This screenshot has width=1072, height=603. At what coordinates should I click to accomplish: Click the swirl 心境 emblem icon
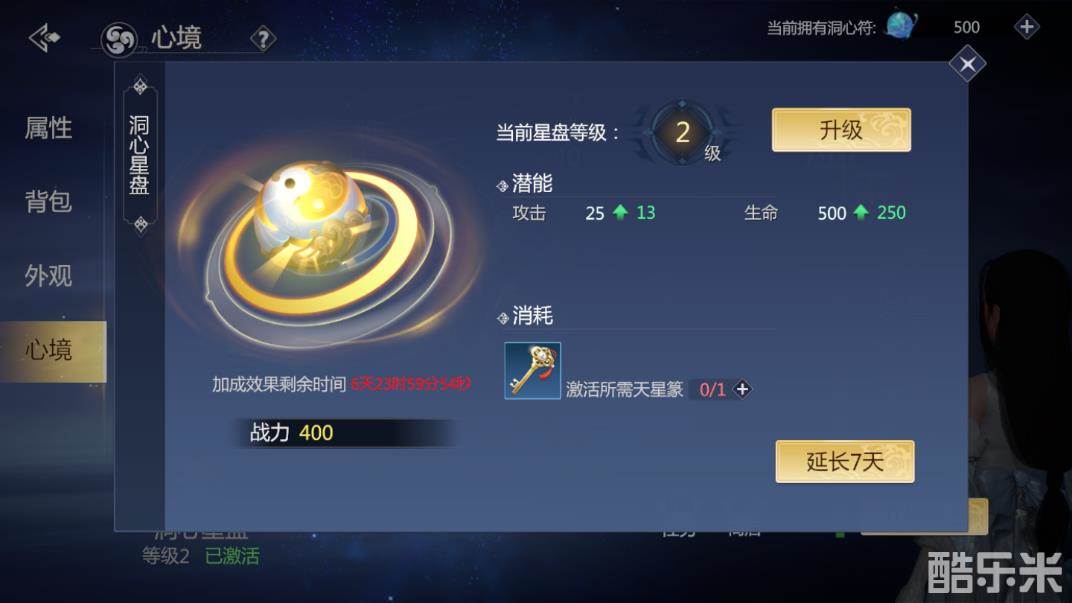(x=119, y=40)
